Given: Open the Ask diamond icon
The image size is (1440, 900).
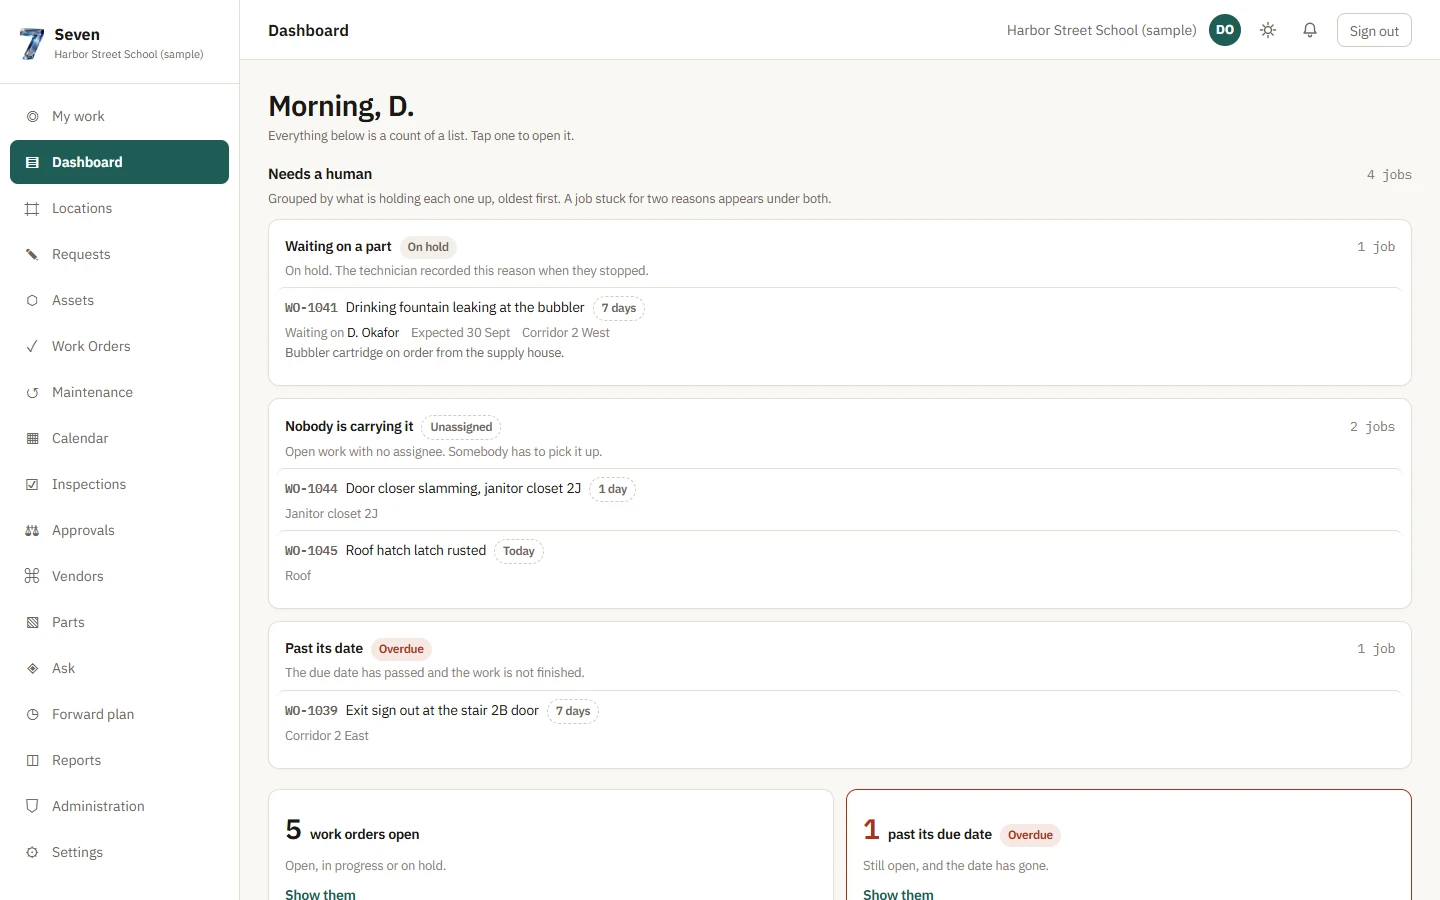Looking at the screenshot, I should pos(32,668).
